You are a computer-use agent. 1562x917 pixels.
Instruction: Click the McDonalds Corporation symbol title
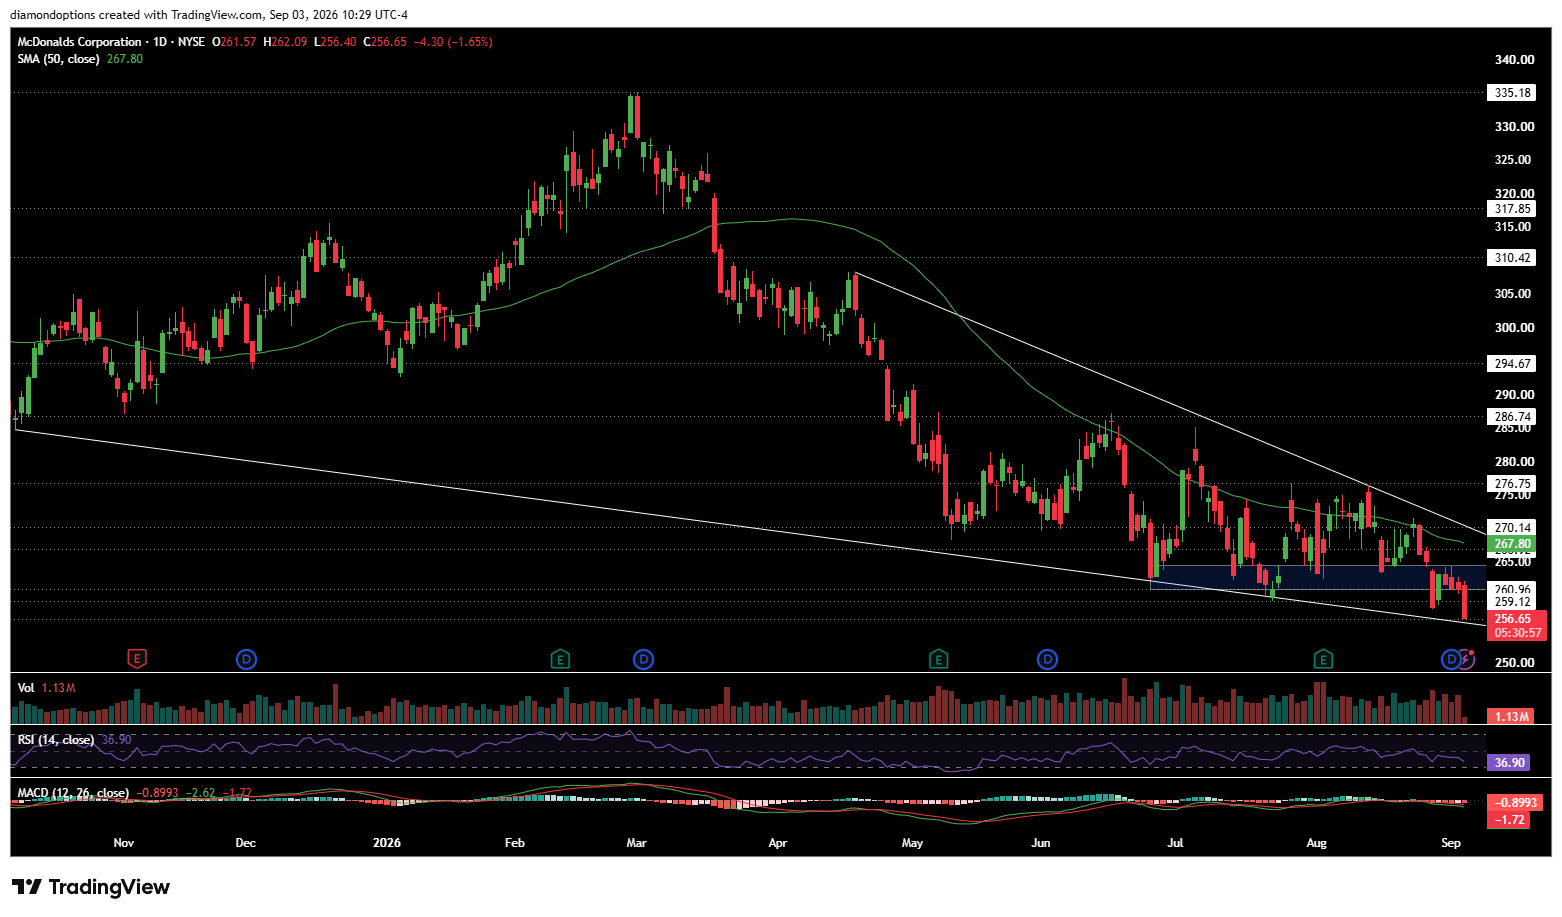(x=79, y=42)
